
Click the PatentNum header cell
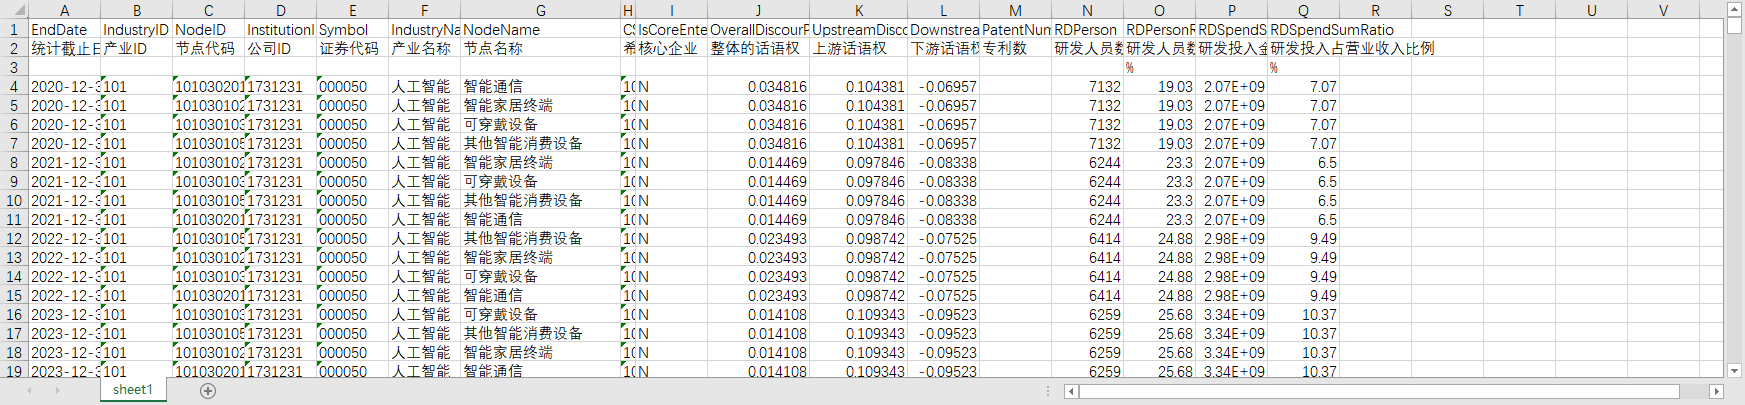coord(1015,30)
